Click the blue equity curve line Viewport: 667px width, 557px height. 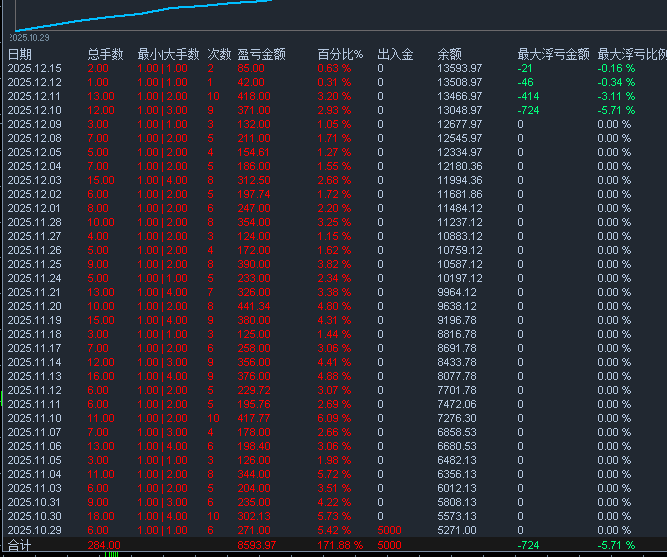150,10
